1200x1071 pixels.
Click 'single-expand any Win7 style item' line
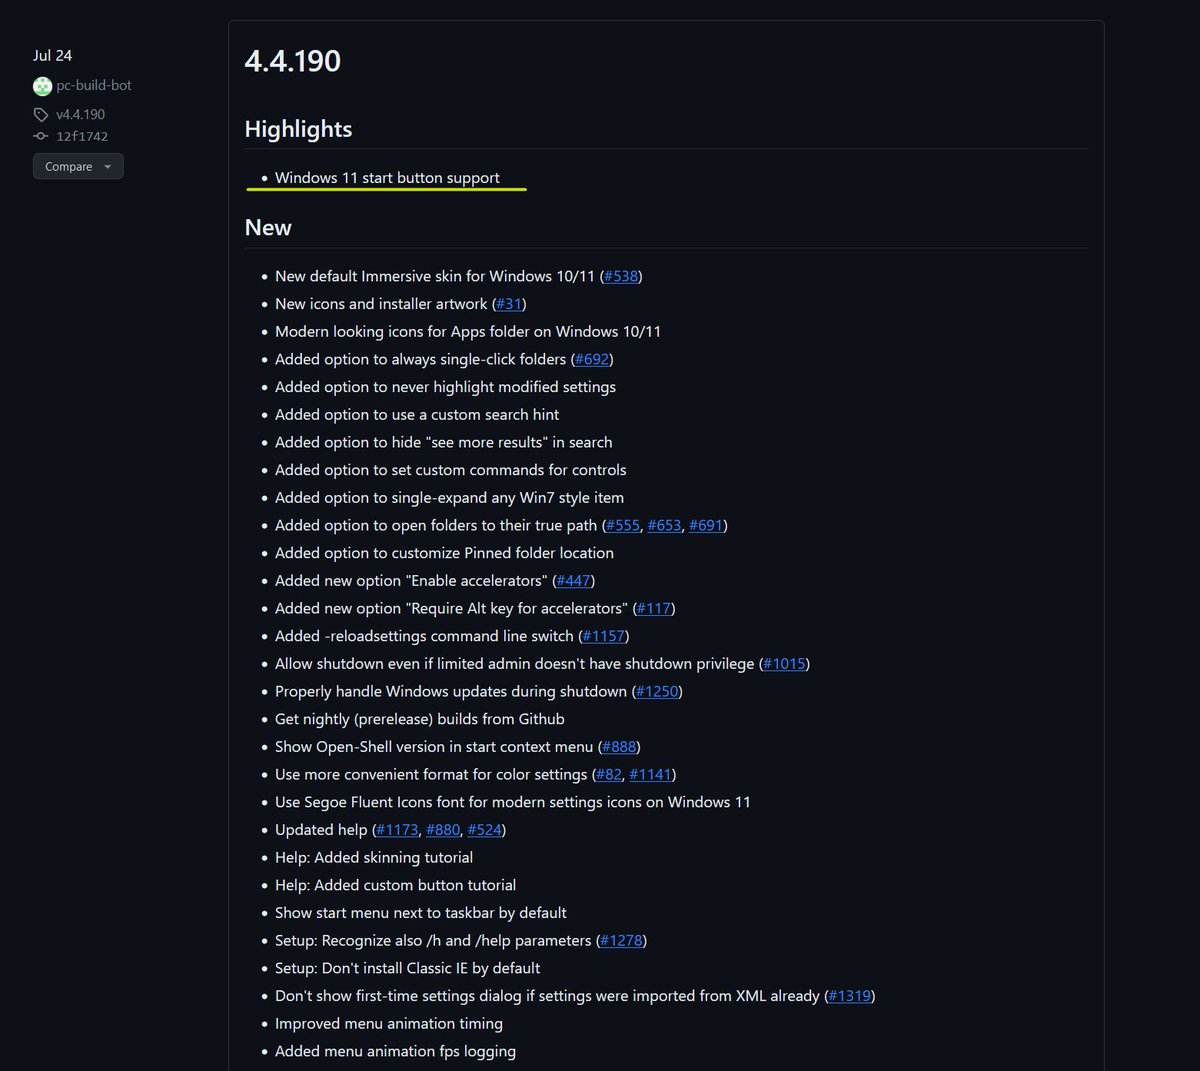click(x=449, y=498)
